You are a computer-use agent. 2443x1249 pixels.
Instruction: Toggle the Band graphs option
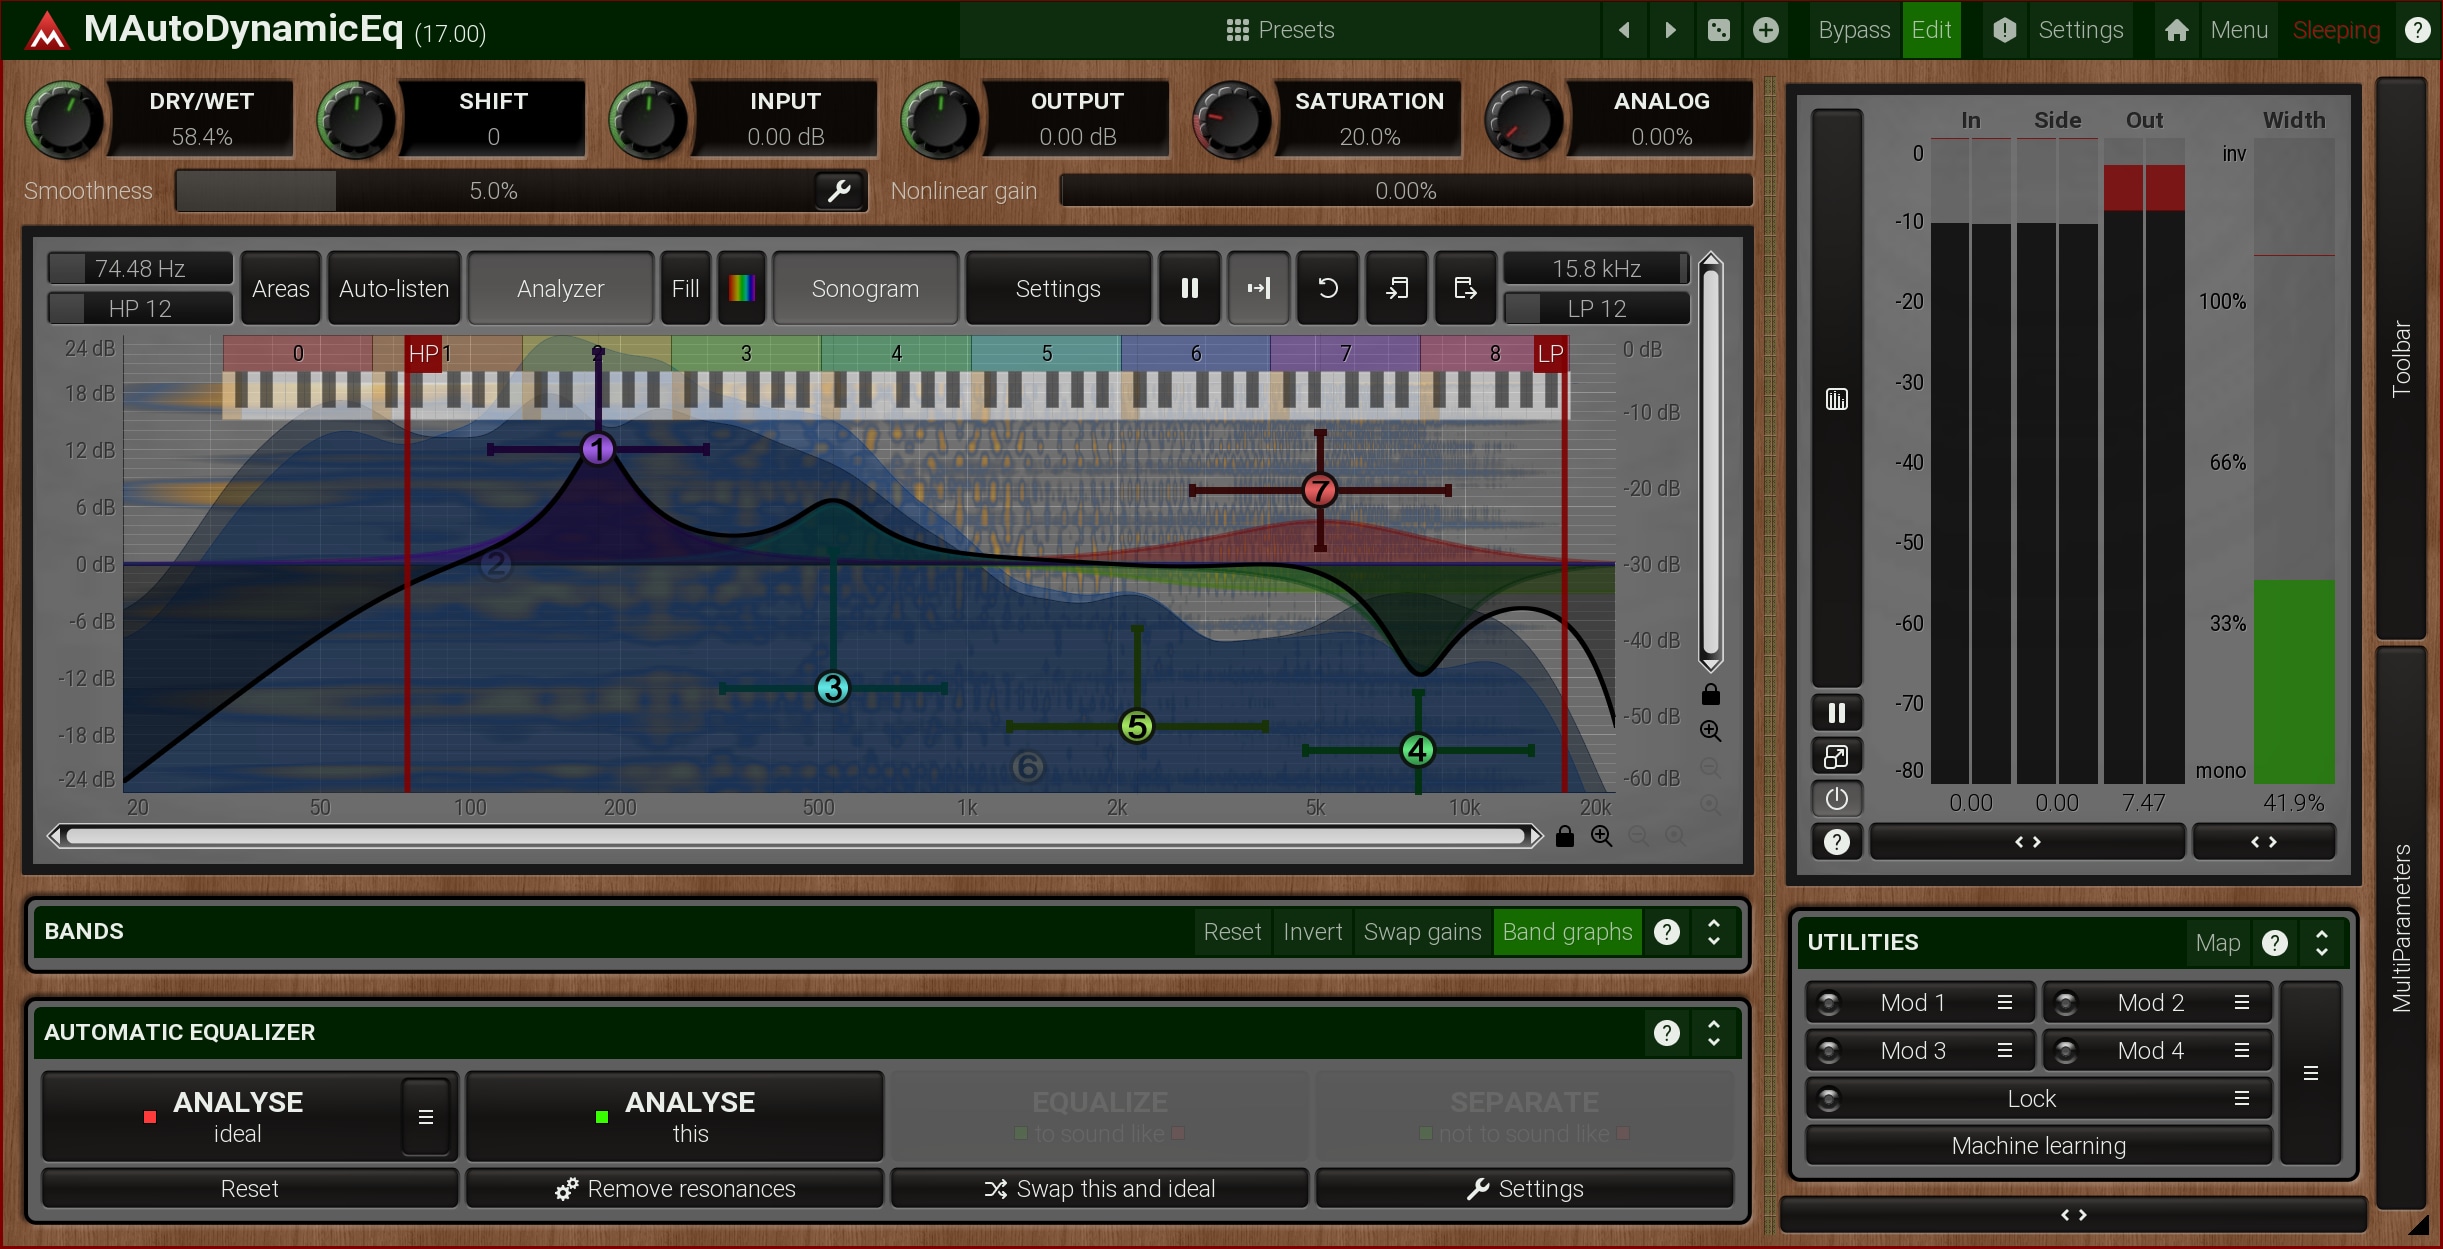tap(1566, 932)
